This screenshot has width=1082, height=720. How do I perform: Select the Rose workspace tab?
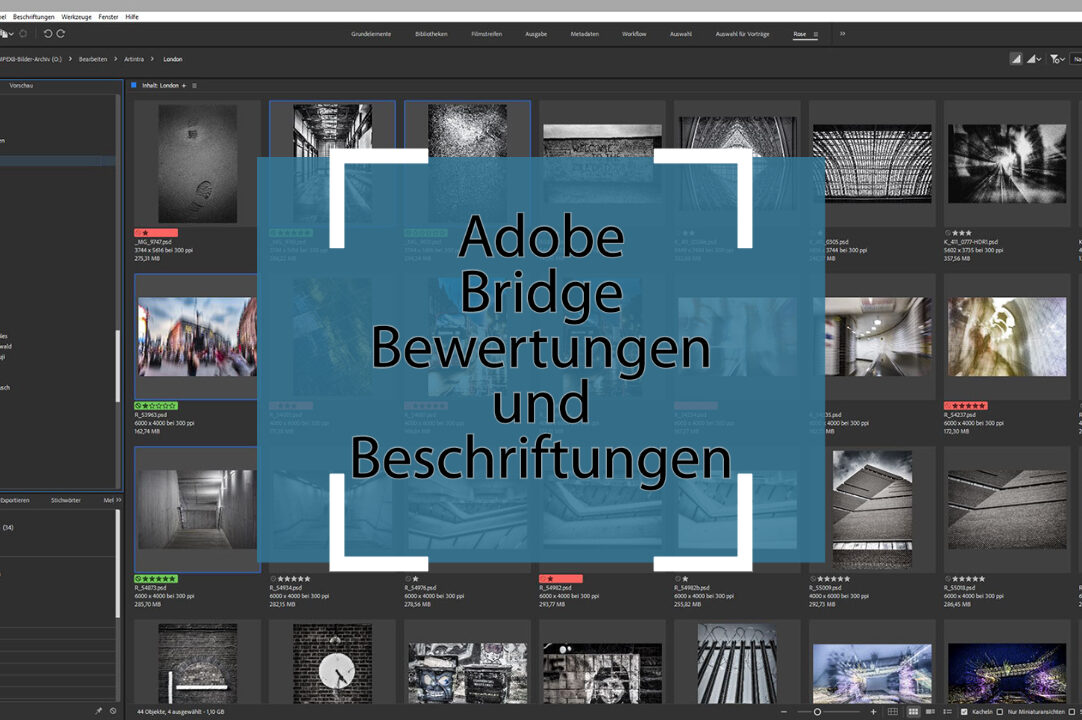coord(800,34)
